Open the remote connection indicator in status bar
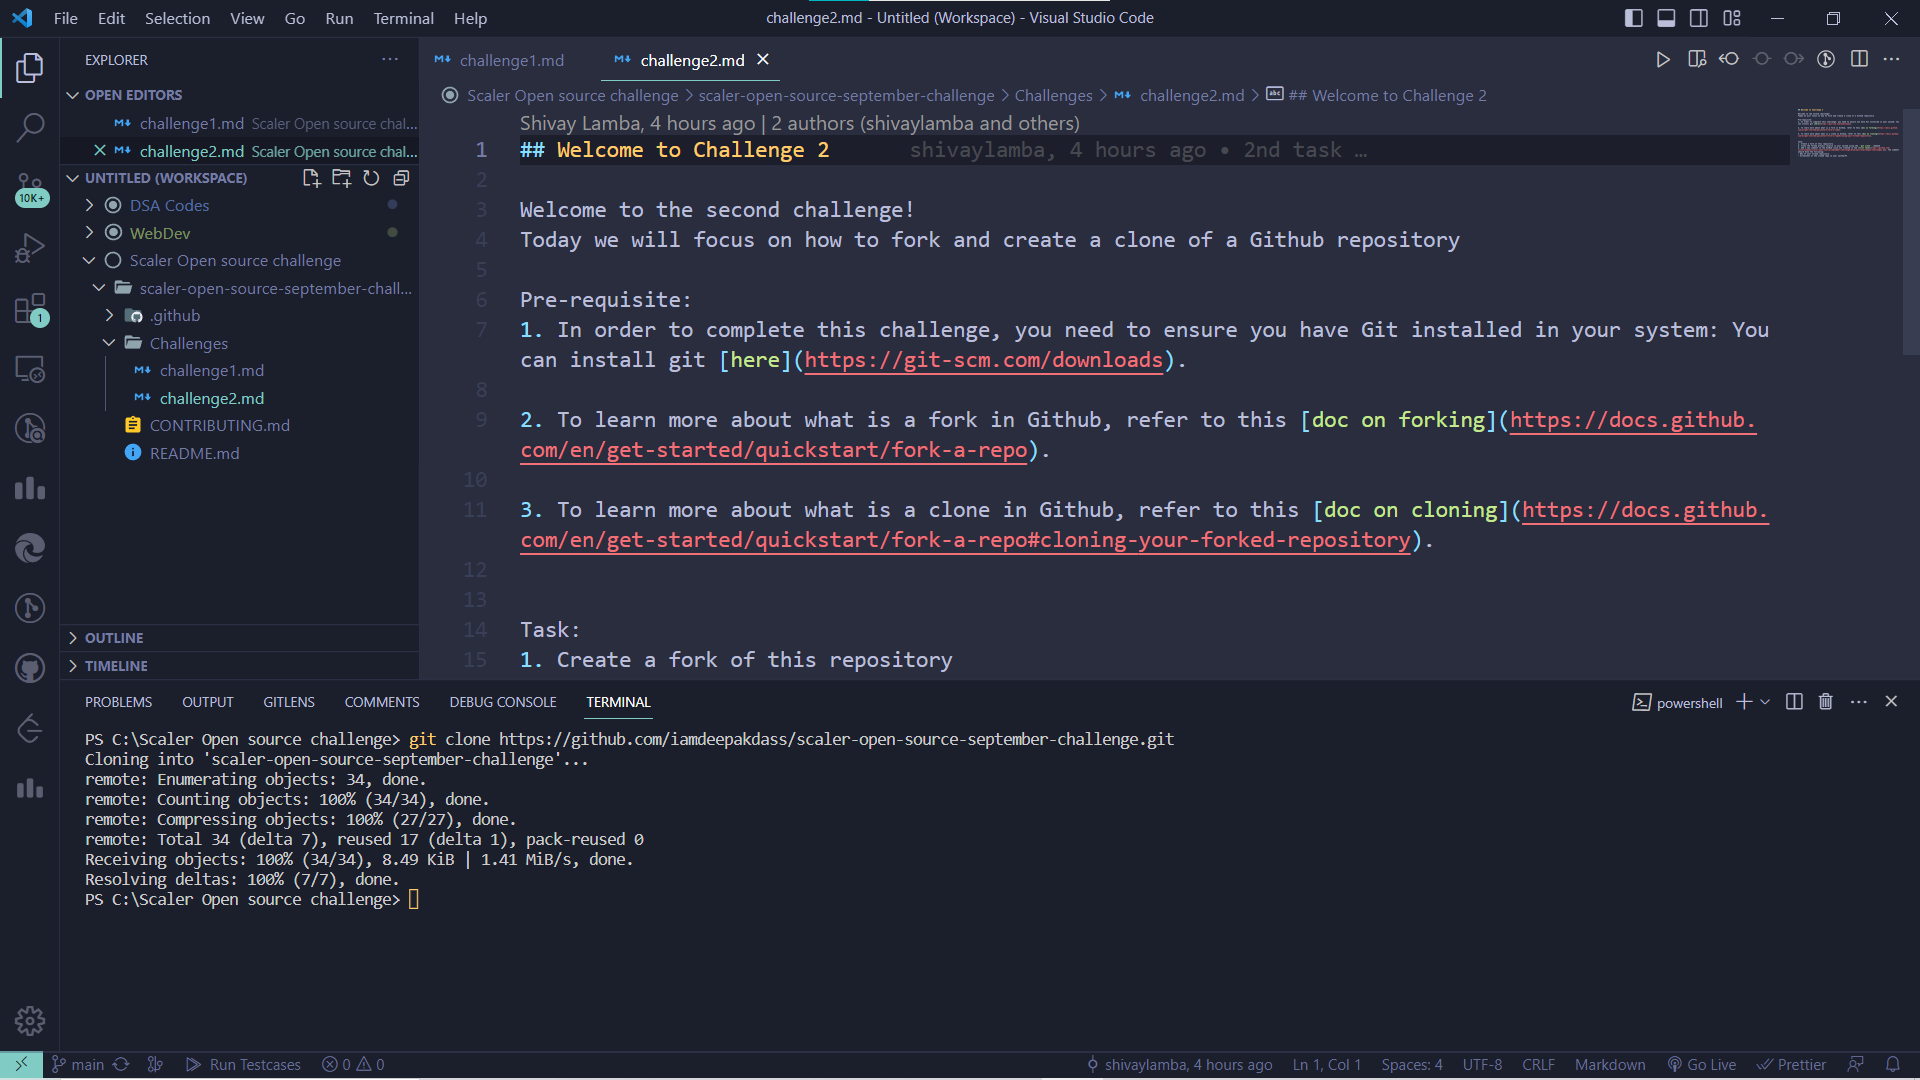1920x1080 pixels. click(21, 1064)
